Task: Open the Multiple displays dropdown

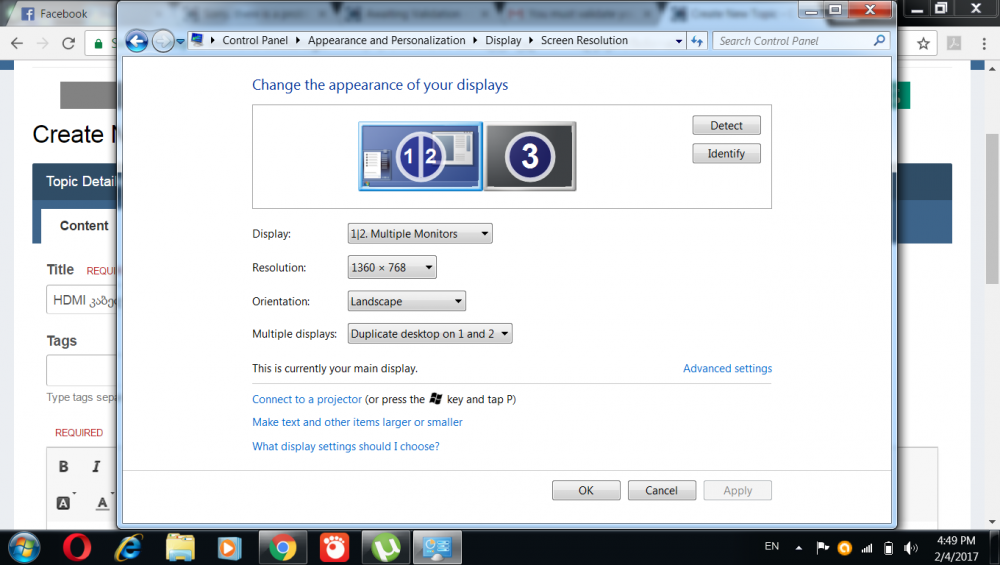Action: pyautogui.click(x=430, y=334)
